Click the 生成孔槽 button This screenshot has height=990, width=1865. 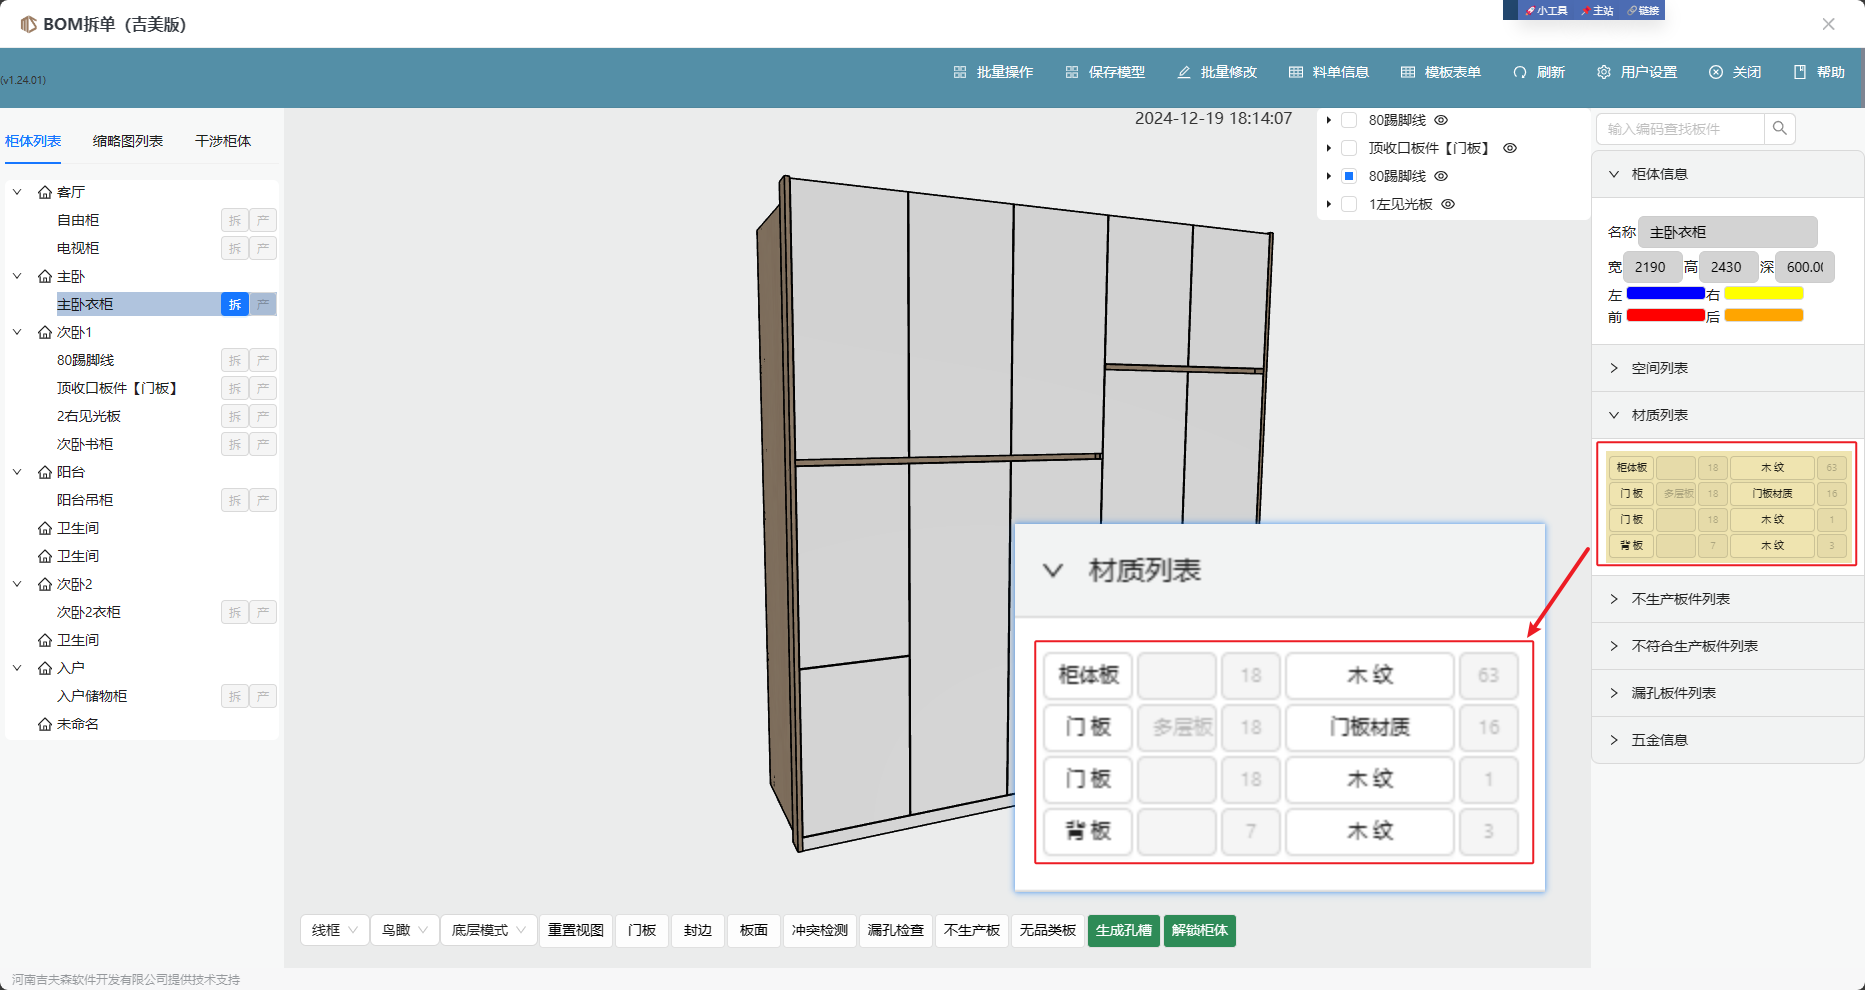[x=1123, y=930]
